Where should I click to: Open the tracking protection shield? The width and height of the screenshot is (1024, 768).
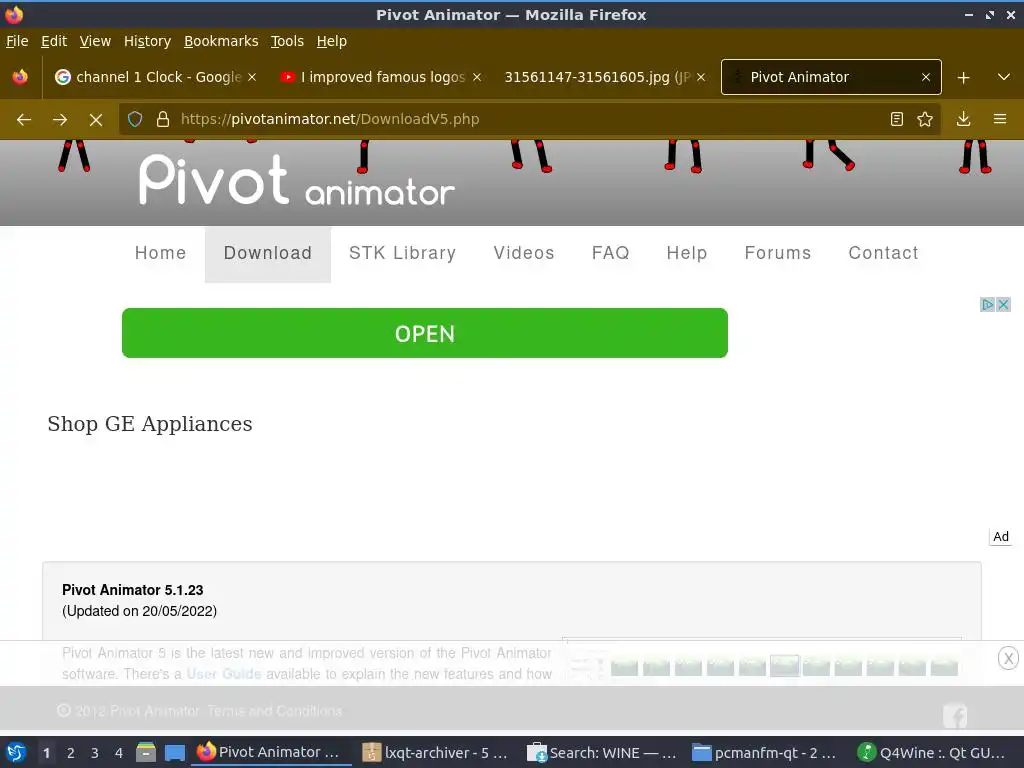click(x=135, y=120)
